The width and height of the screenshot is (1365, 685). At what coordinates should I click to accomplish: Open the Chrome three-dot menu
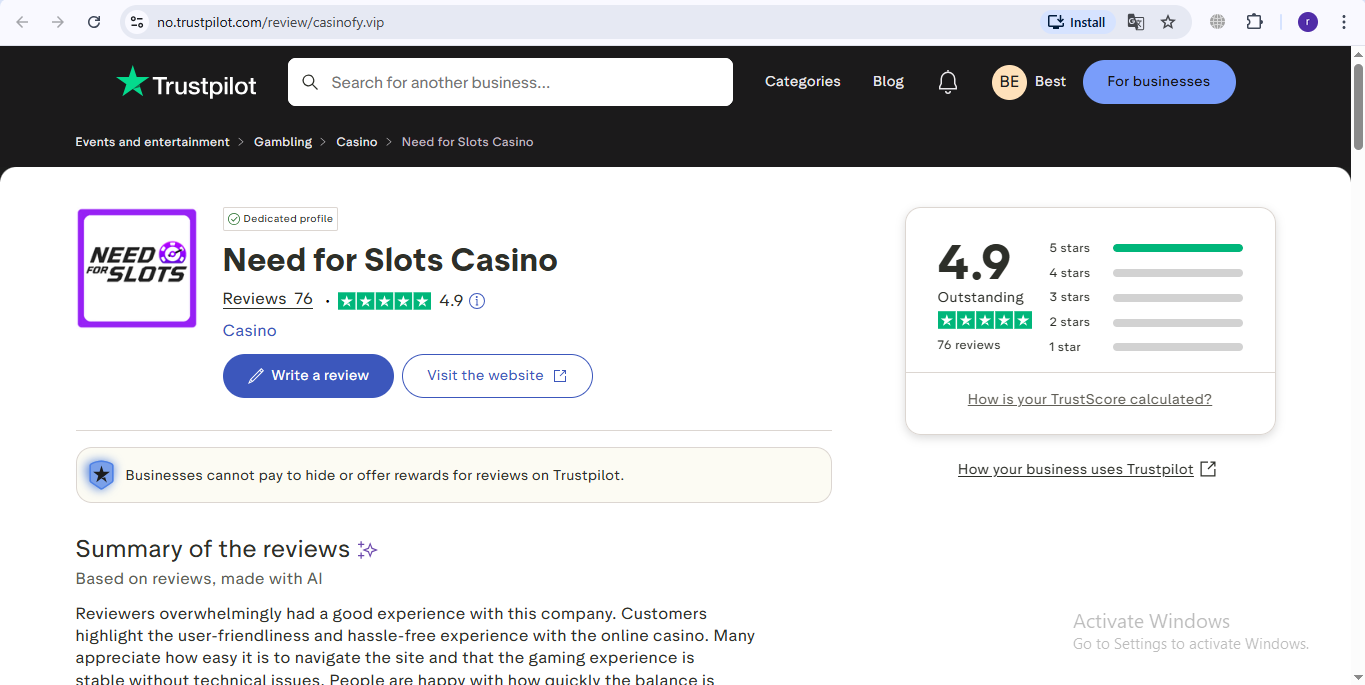(1344, 22)
